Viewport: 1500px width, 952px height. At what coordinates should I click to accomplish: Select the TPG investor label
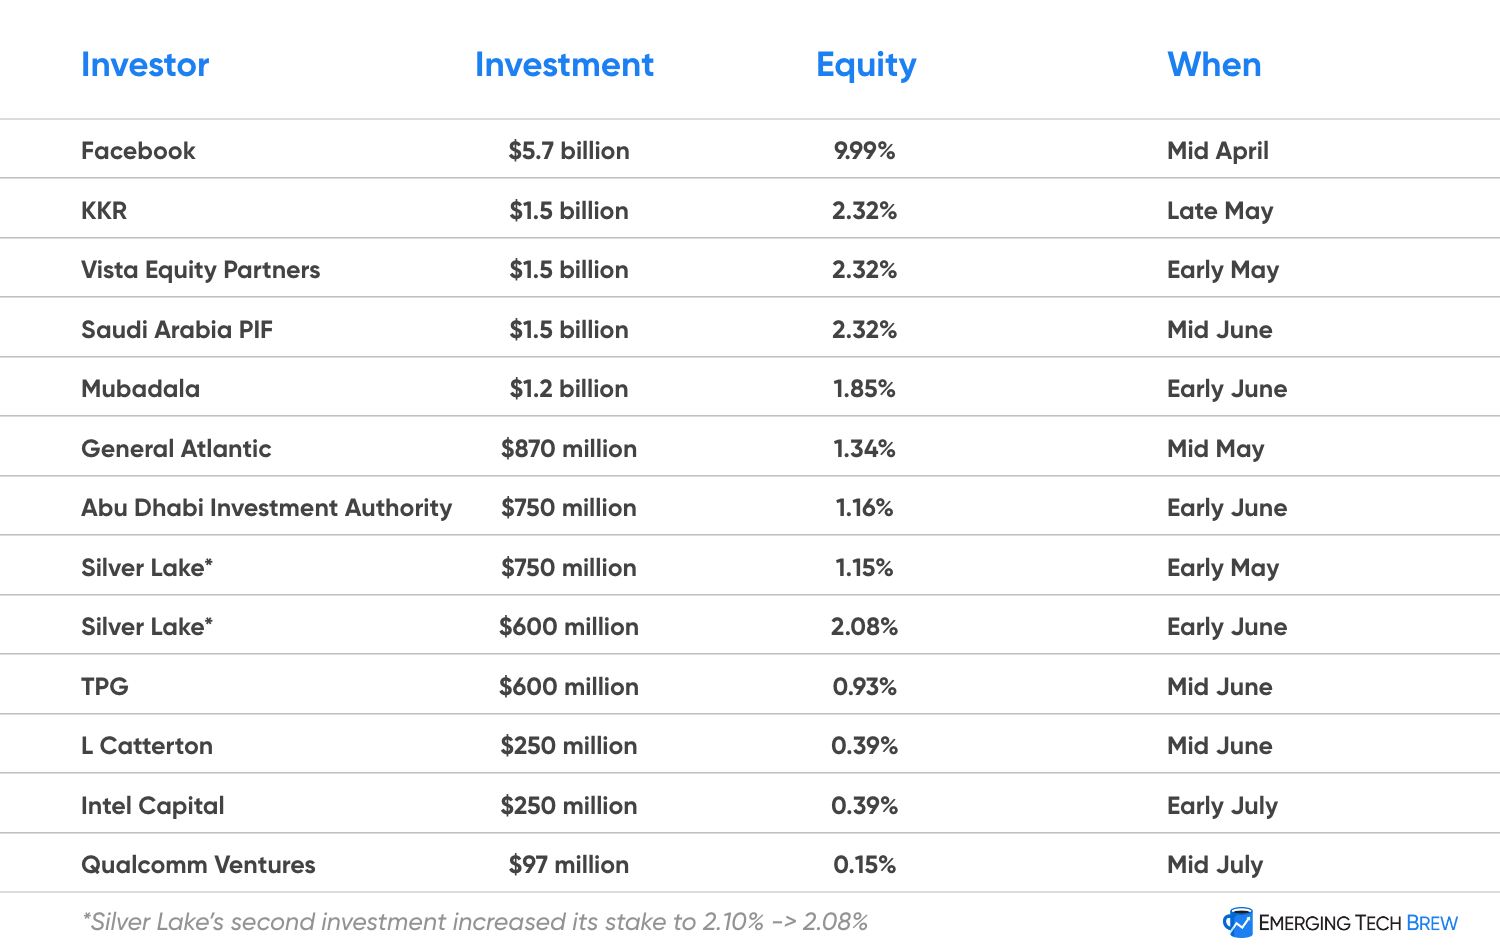105,687
